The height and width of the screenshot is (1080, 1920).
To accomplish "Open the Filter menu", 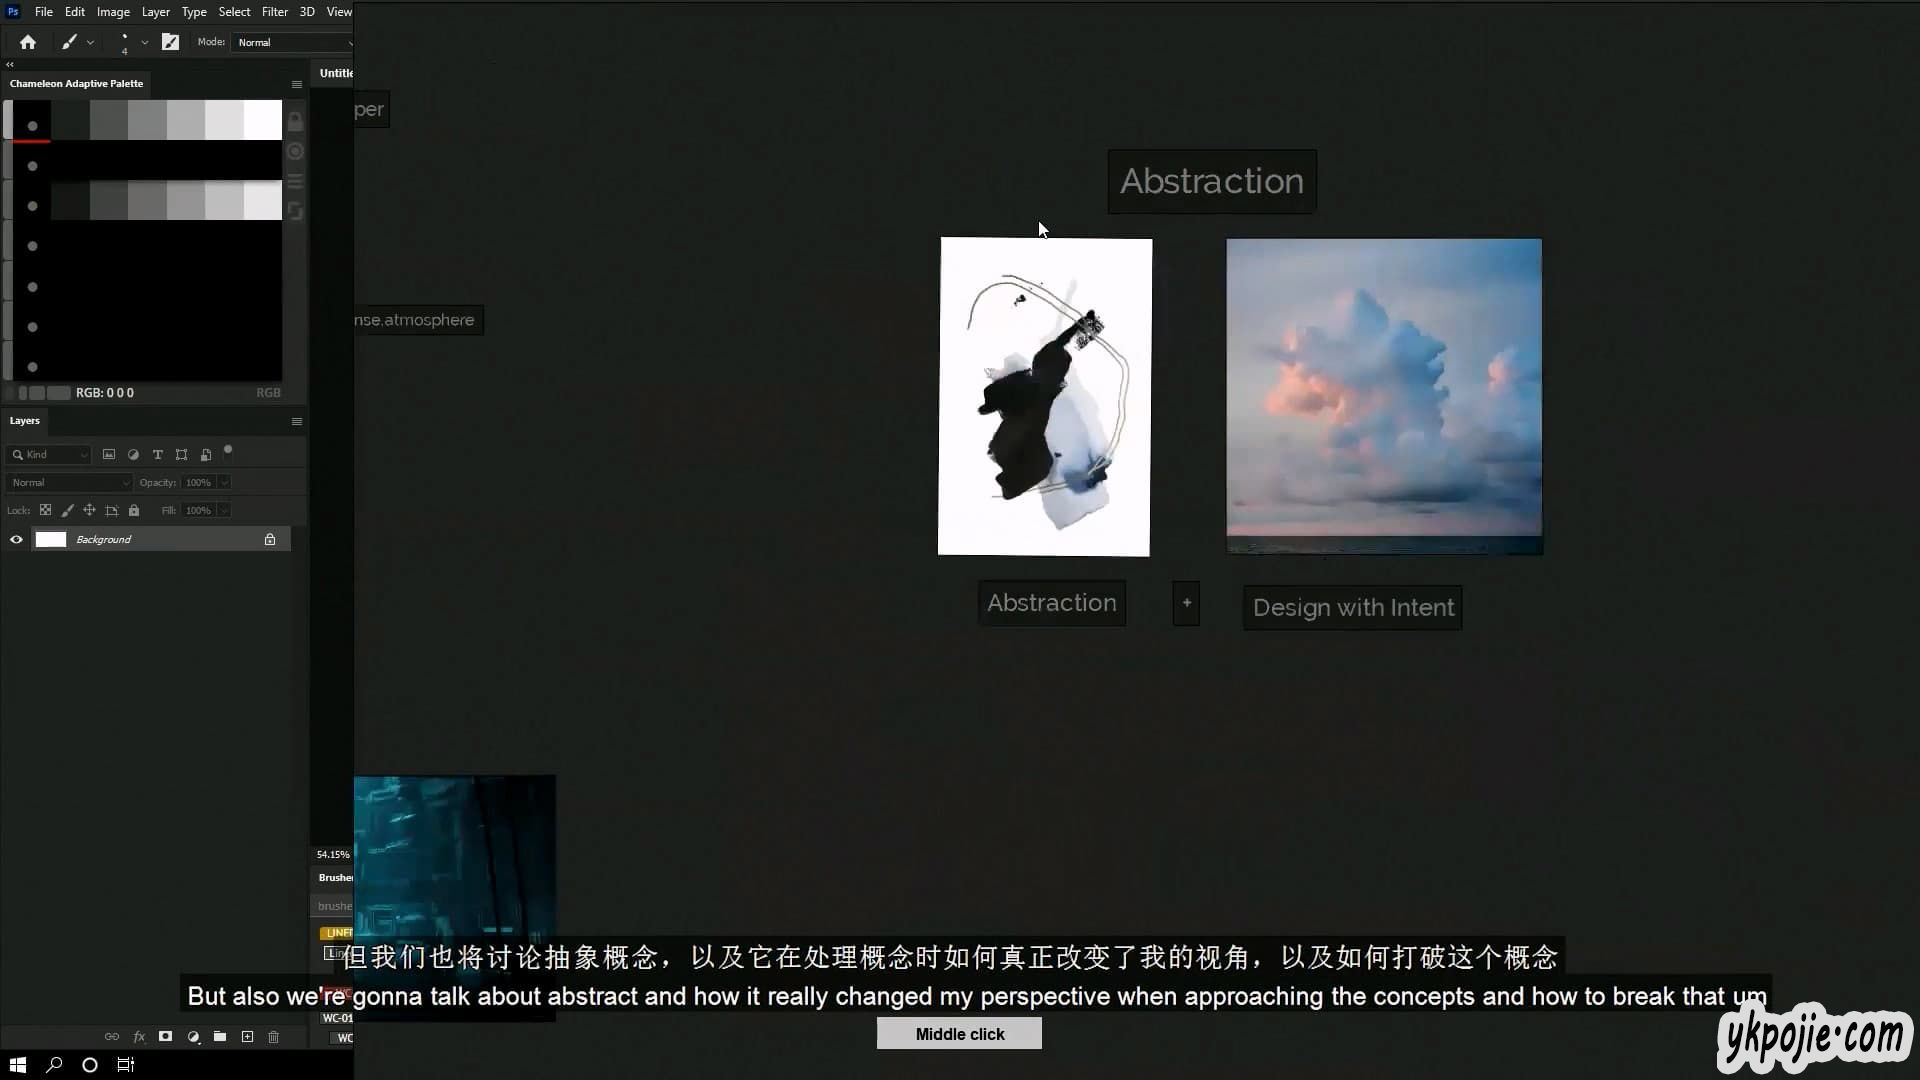I will click(x=274, y=12).
